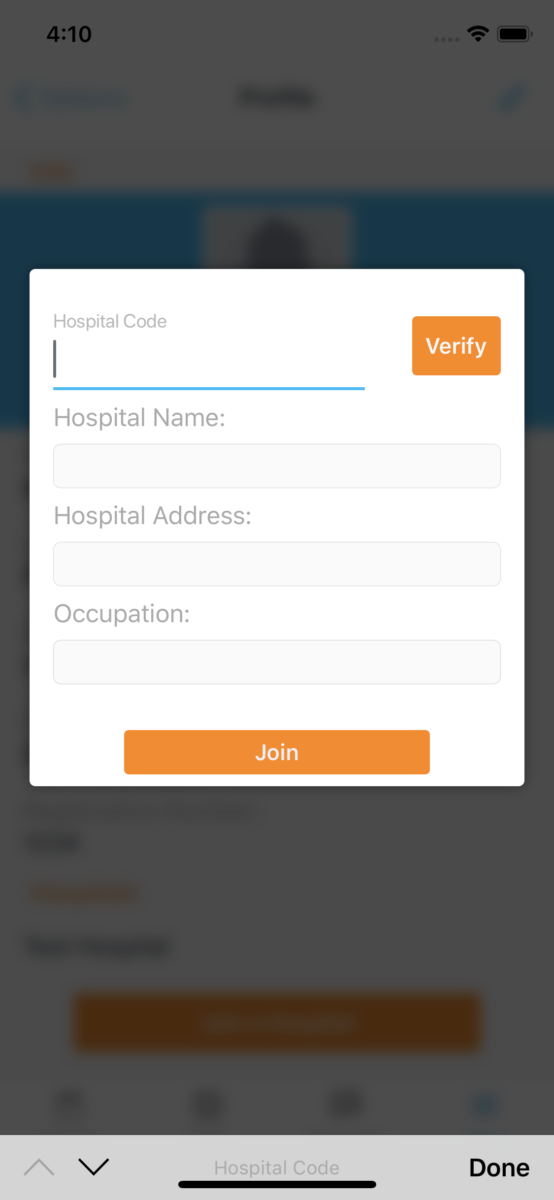The image size is (554, 1200).
Task: Tap the down arrow to next field
Action: 93,1167
